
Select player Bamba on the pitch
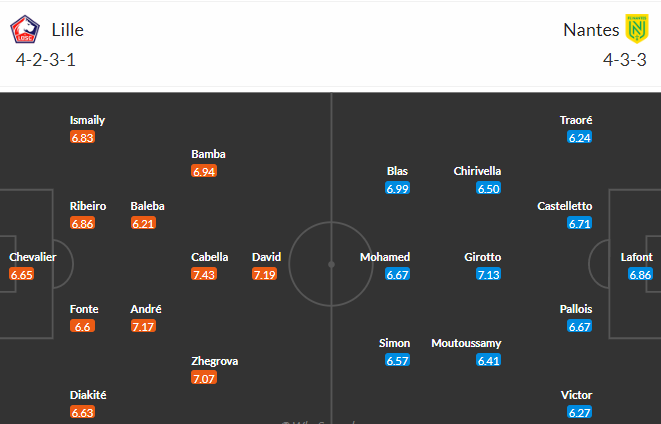pyautogui.click(x=208, y=154)
